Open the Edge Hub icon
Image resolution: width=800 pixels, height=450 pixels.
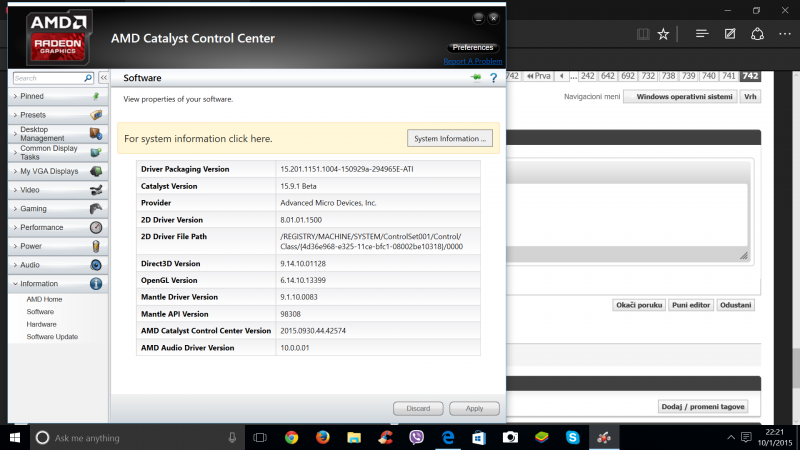tap(702, 34)
